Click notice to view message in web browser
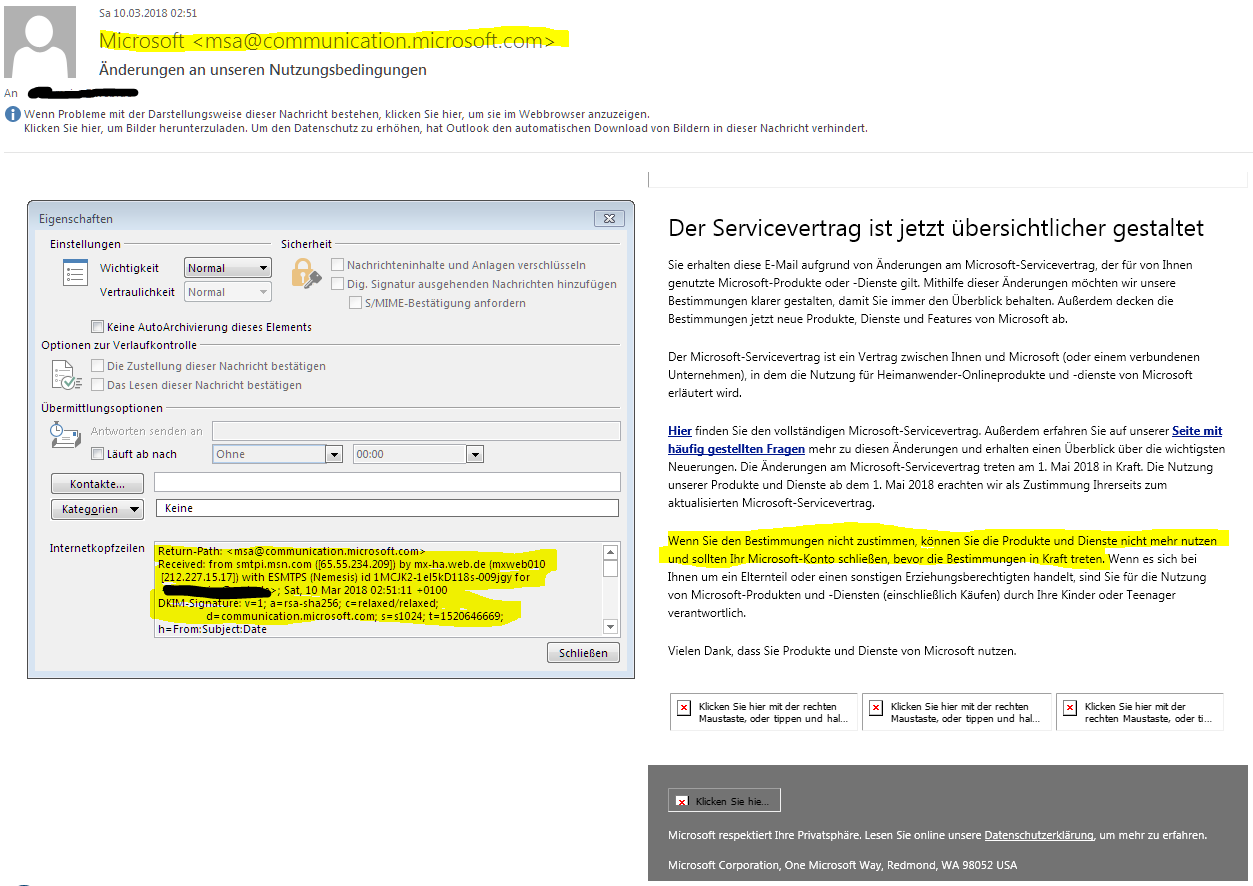1253x886 pixels. pos(337,114)
